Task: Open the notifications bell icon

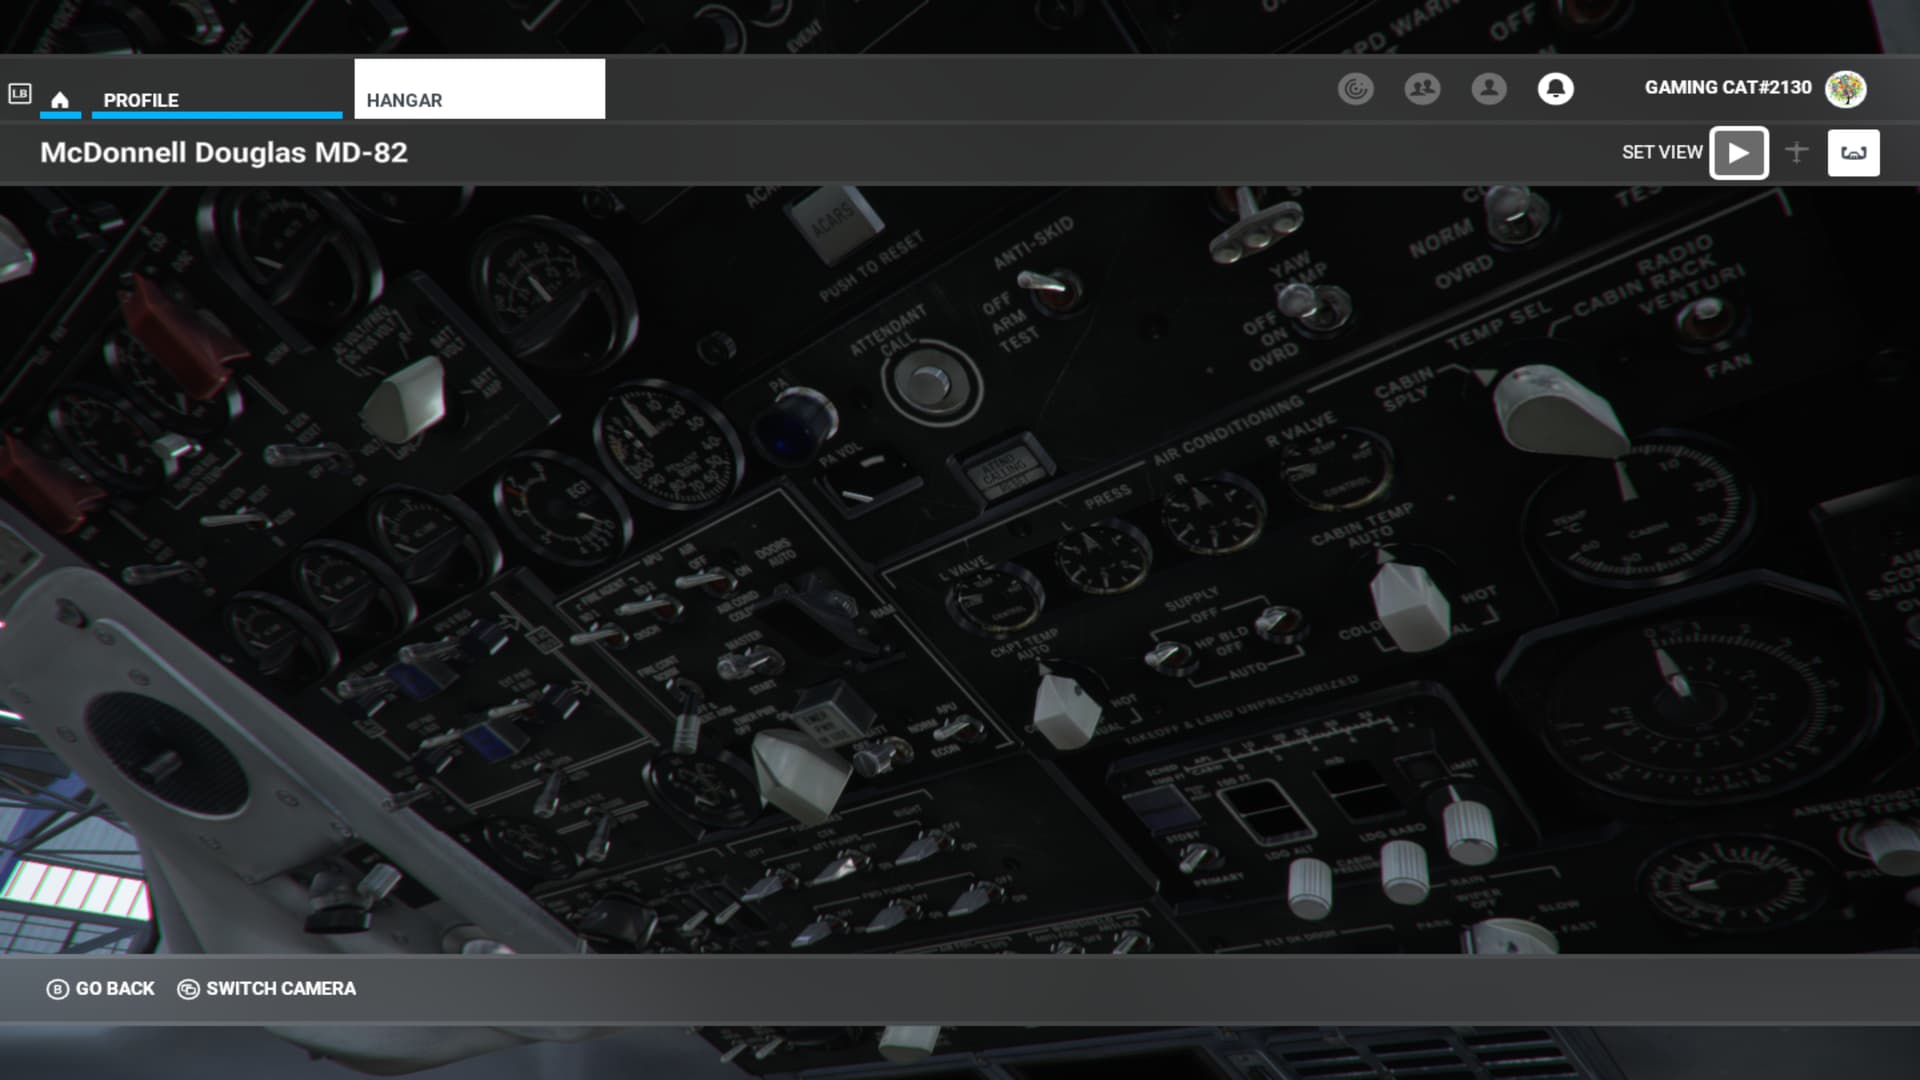Action: [x=1555, y=89]
